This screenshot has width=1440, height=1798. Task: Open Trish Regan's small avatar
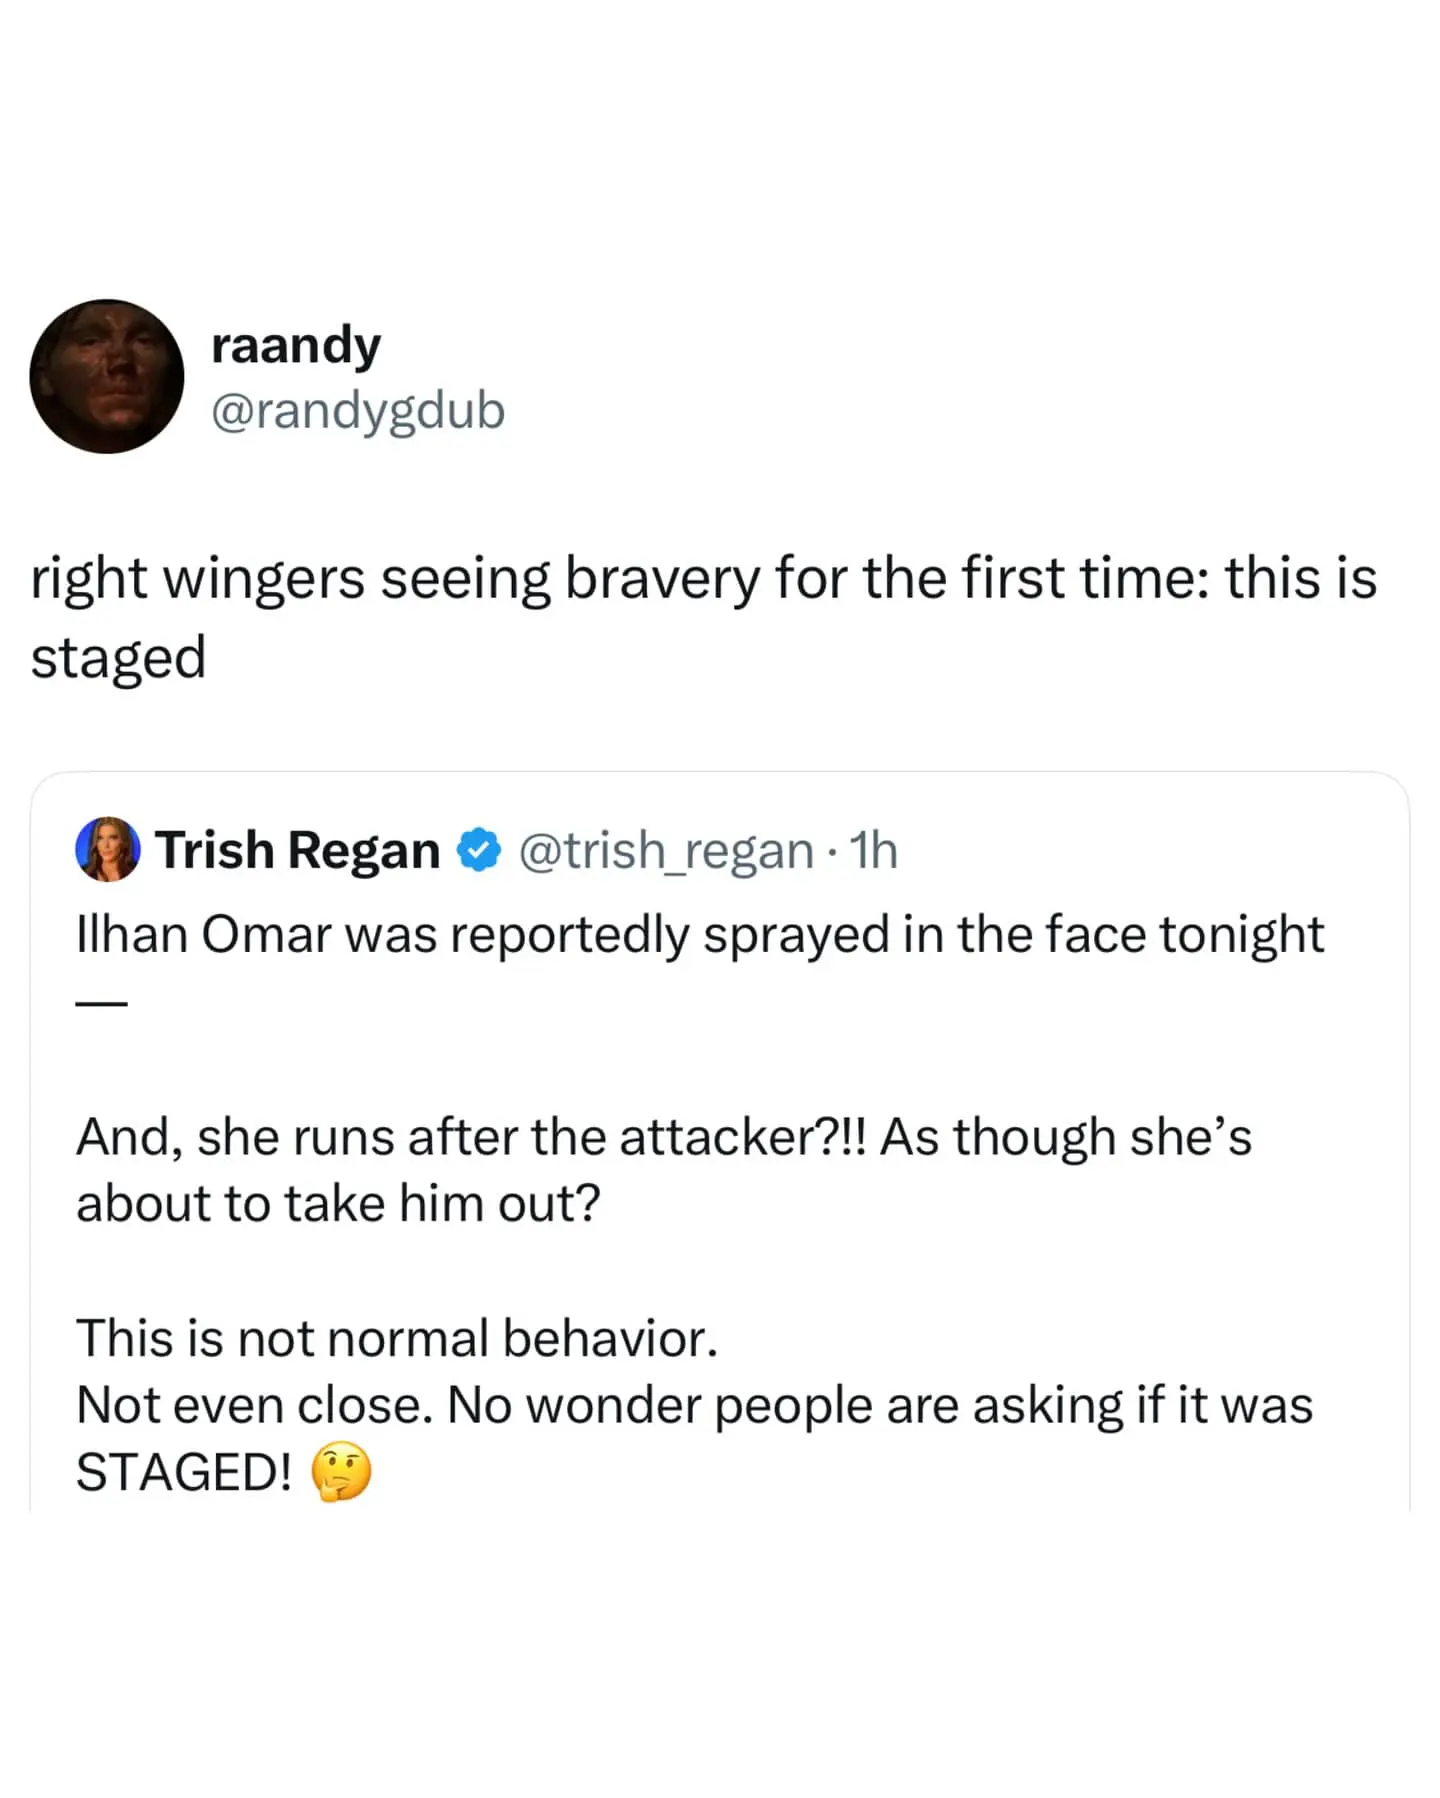(108, 850)
